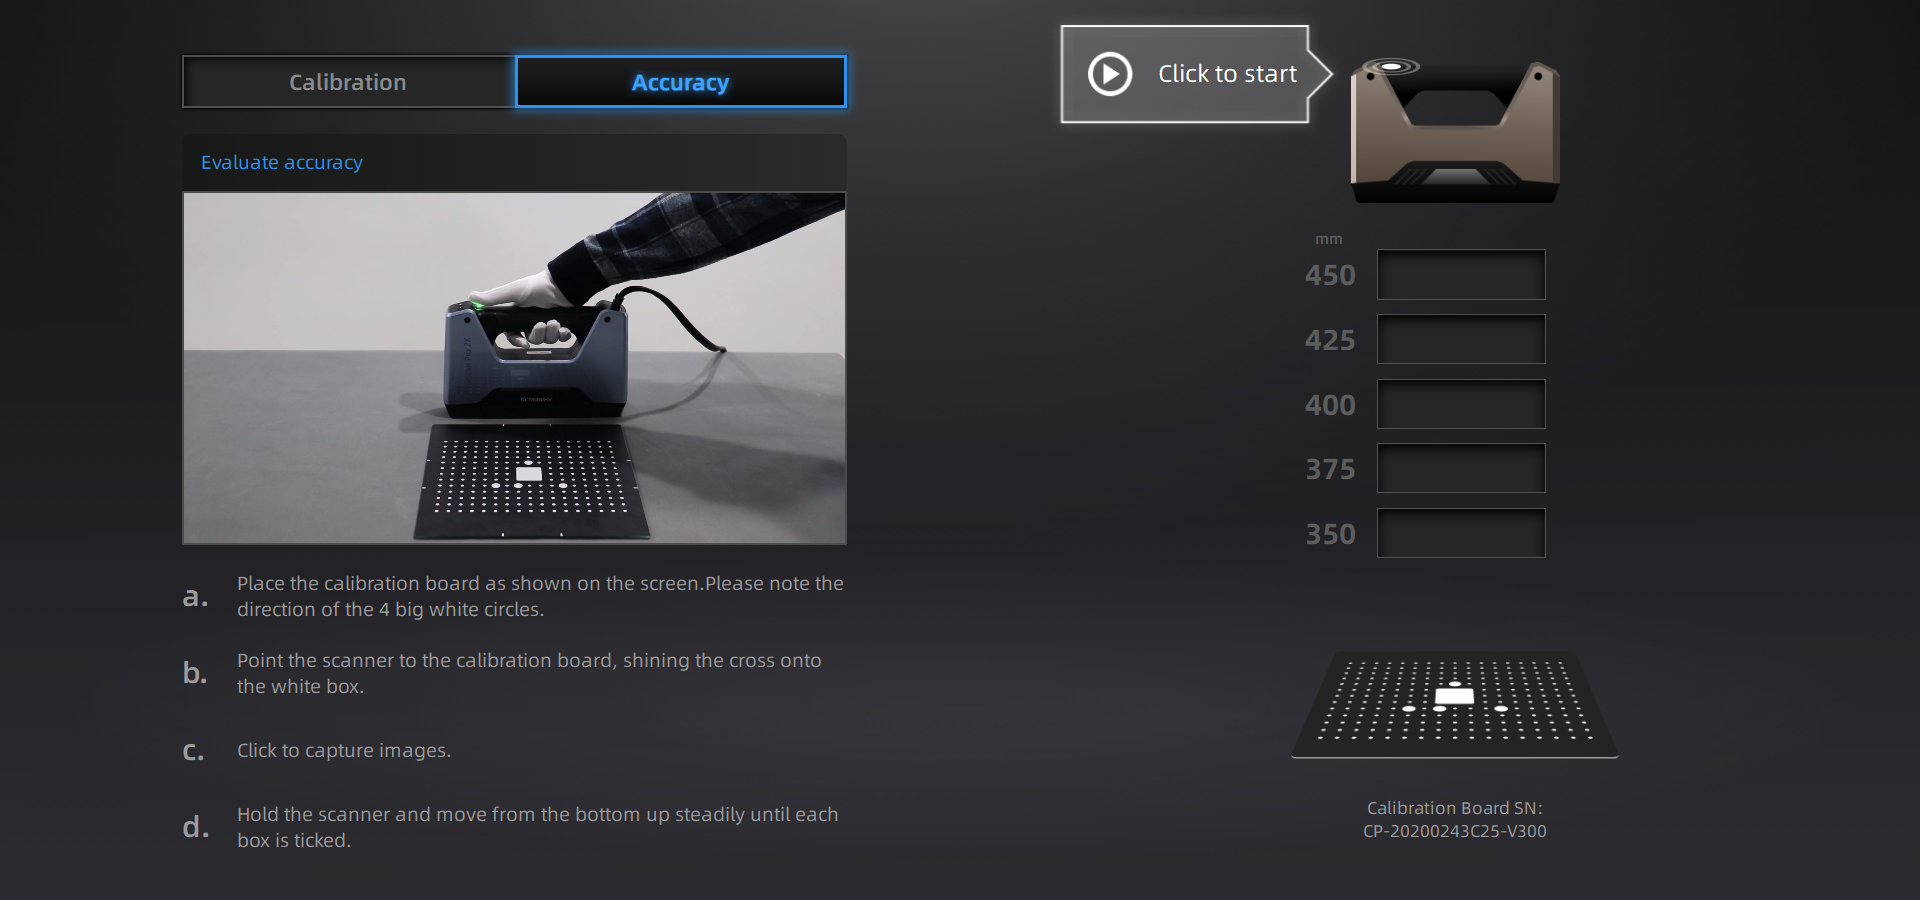Click the white box on the calibration board graphic

(1452, 694)
